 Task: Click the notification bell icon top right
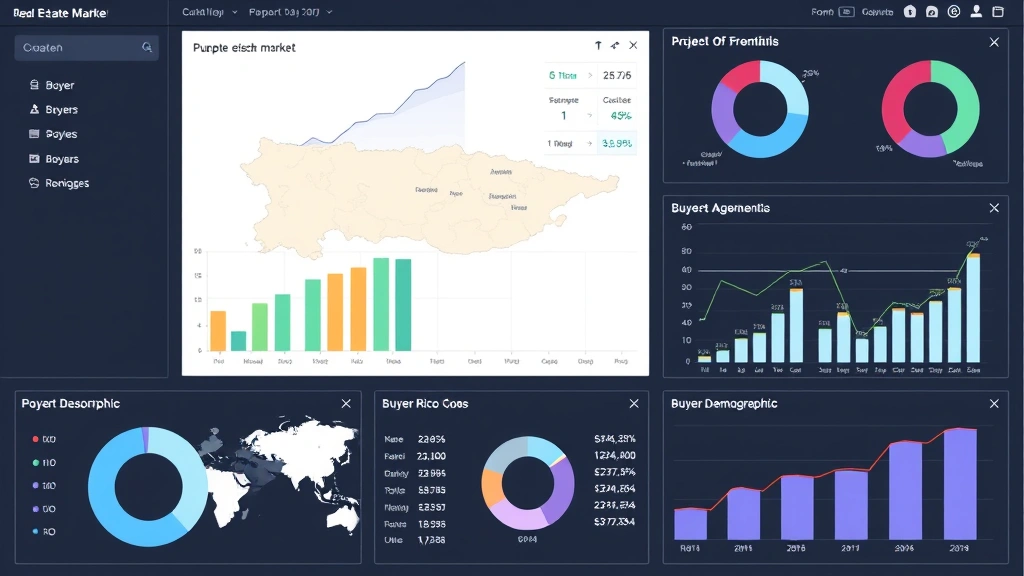click(909, 11)
